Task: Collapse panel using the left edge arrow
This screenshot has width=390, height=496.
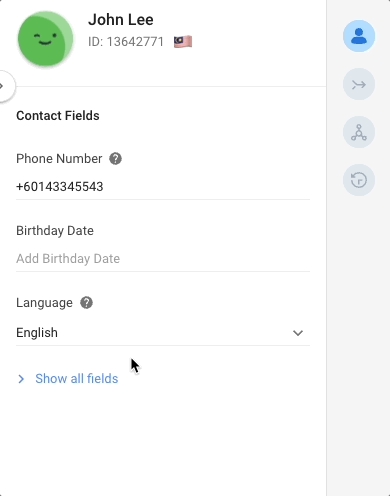Action: (5, 86)
